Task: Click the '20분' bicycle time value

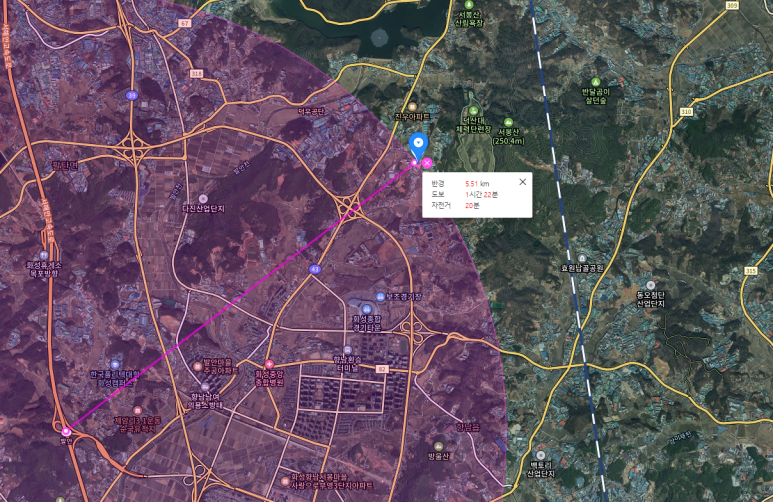Action: point(472,205)
